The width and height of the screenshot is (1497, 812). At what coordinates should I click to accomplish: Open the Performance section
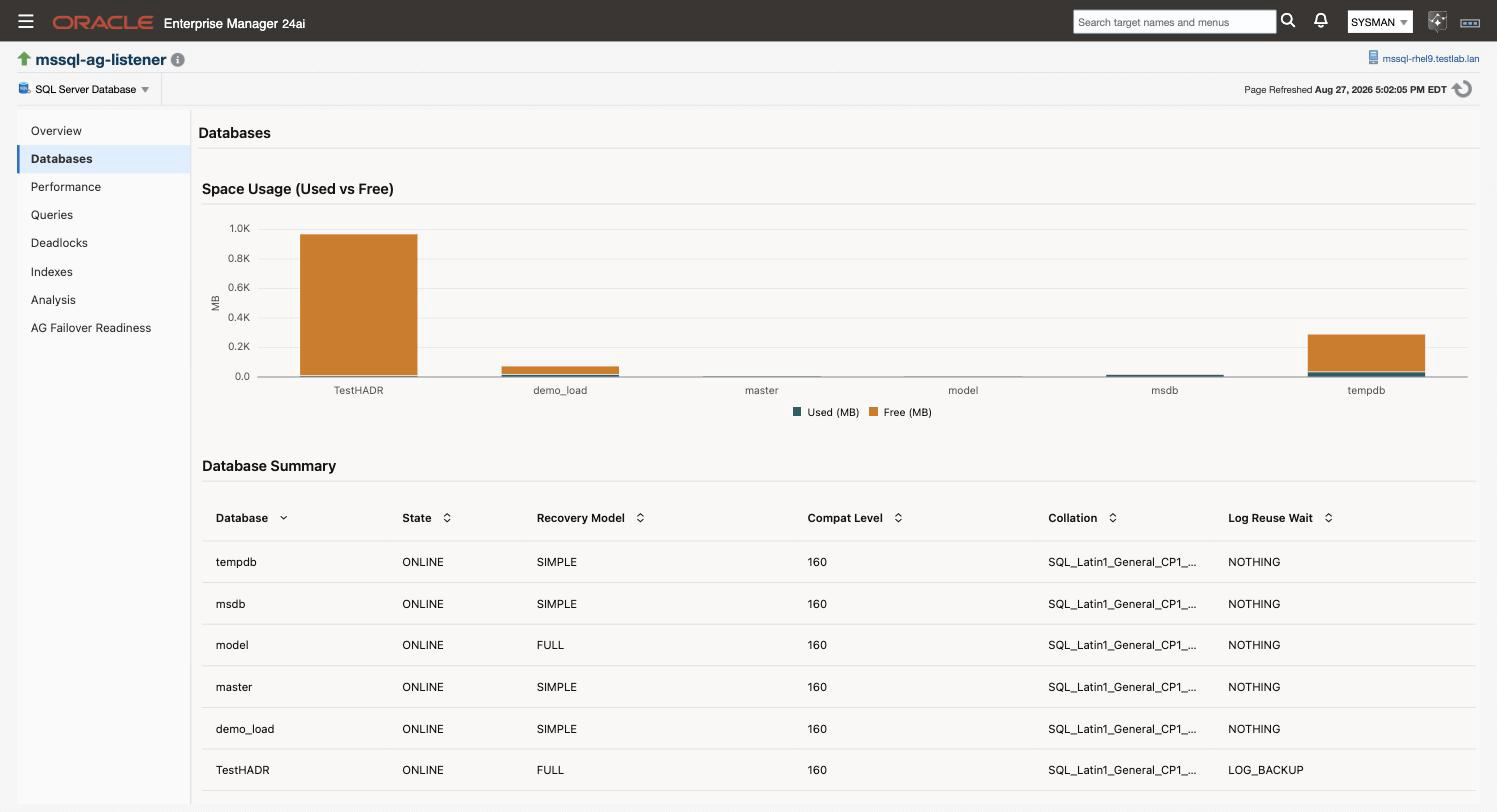(x=103, y=187)
